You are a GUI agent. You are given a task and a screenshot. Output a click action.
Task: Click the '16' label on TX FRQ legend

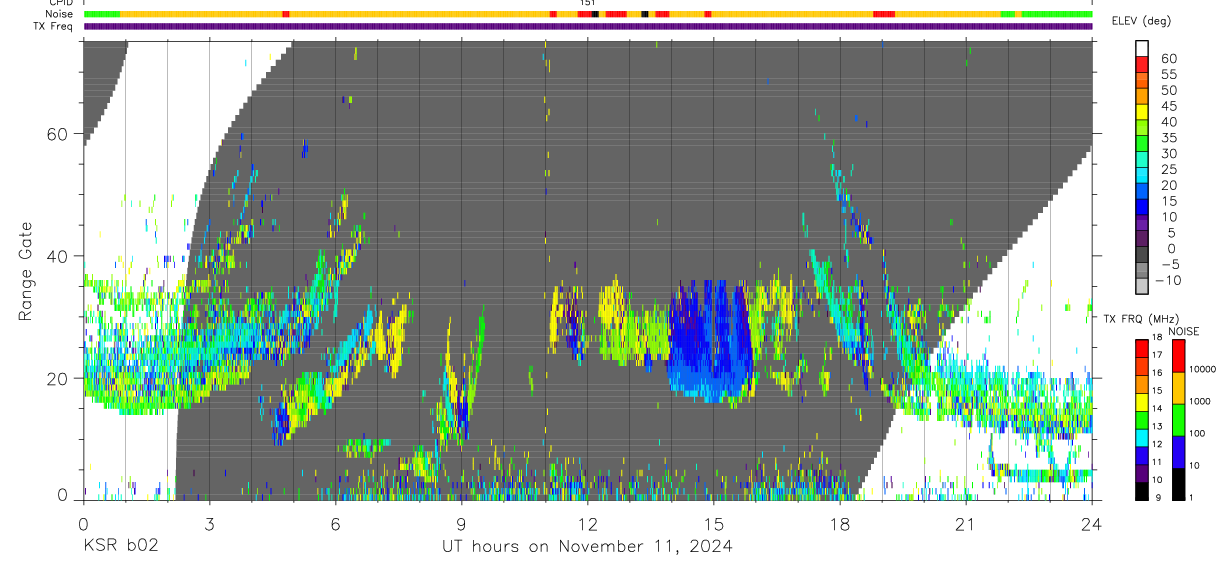point(1157,372)
